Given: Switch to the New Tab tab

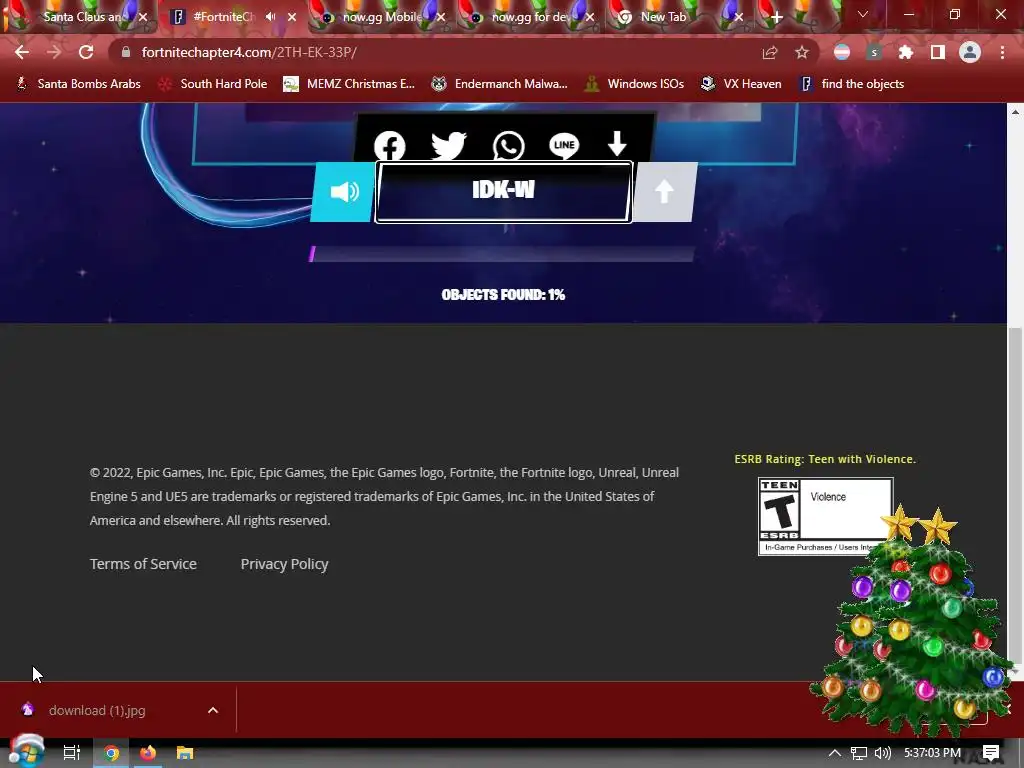Looking at the screenshot, I should pos(664,17).
